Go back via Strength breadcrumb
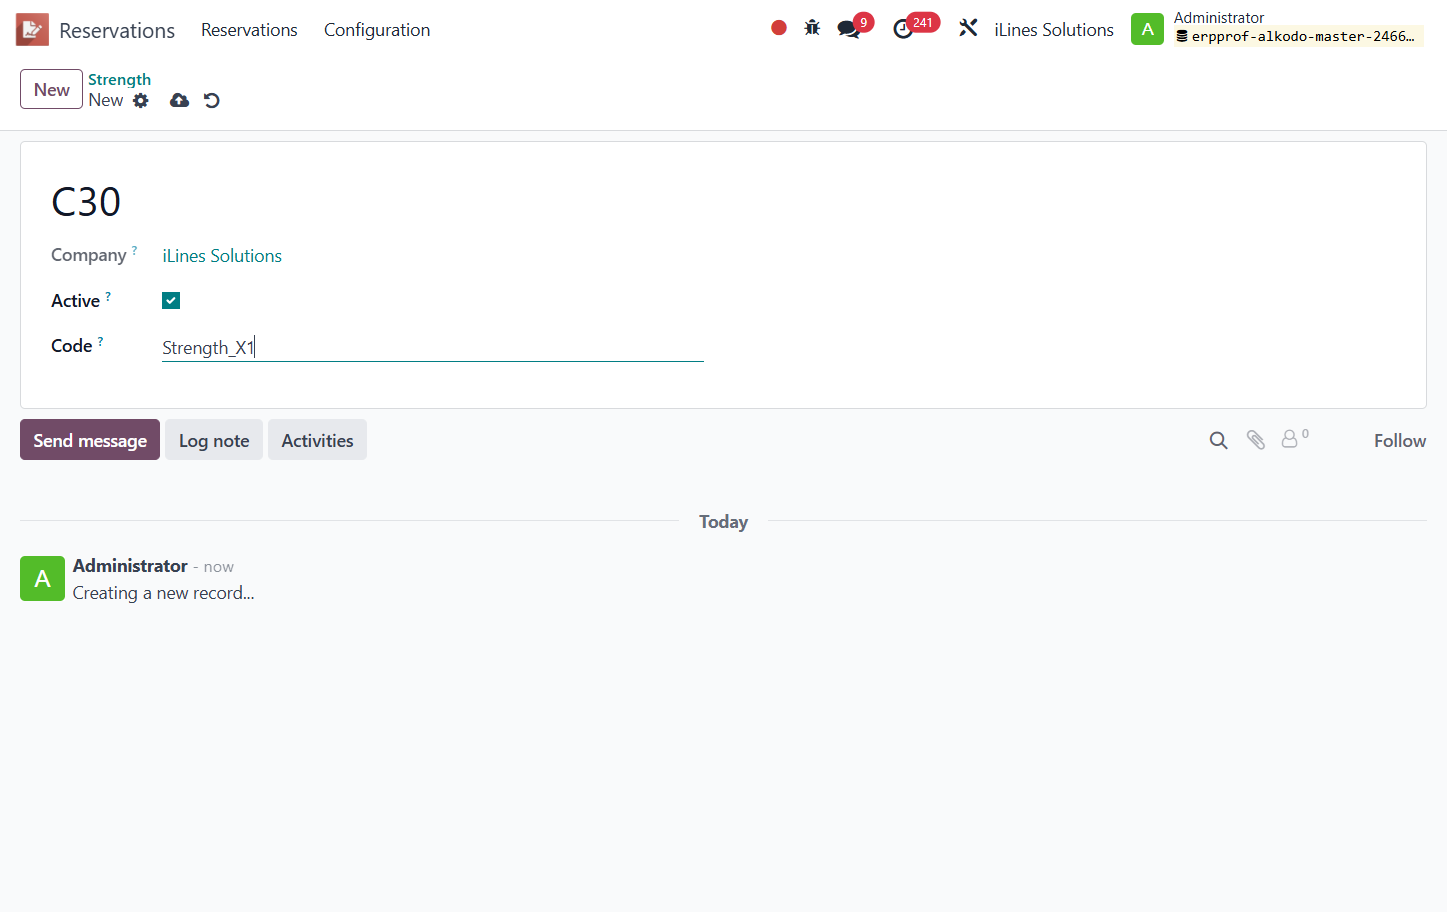1447x912 pixels. click(119, 79)
